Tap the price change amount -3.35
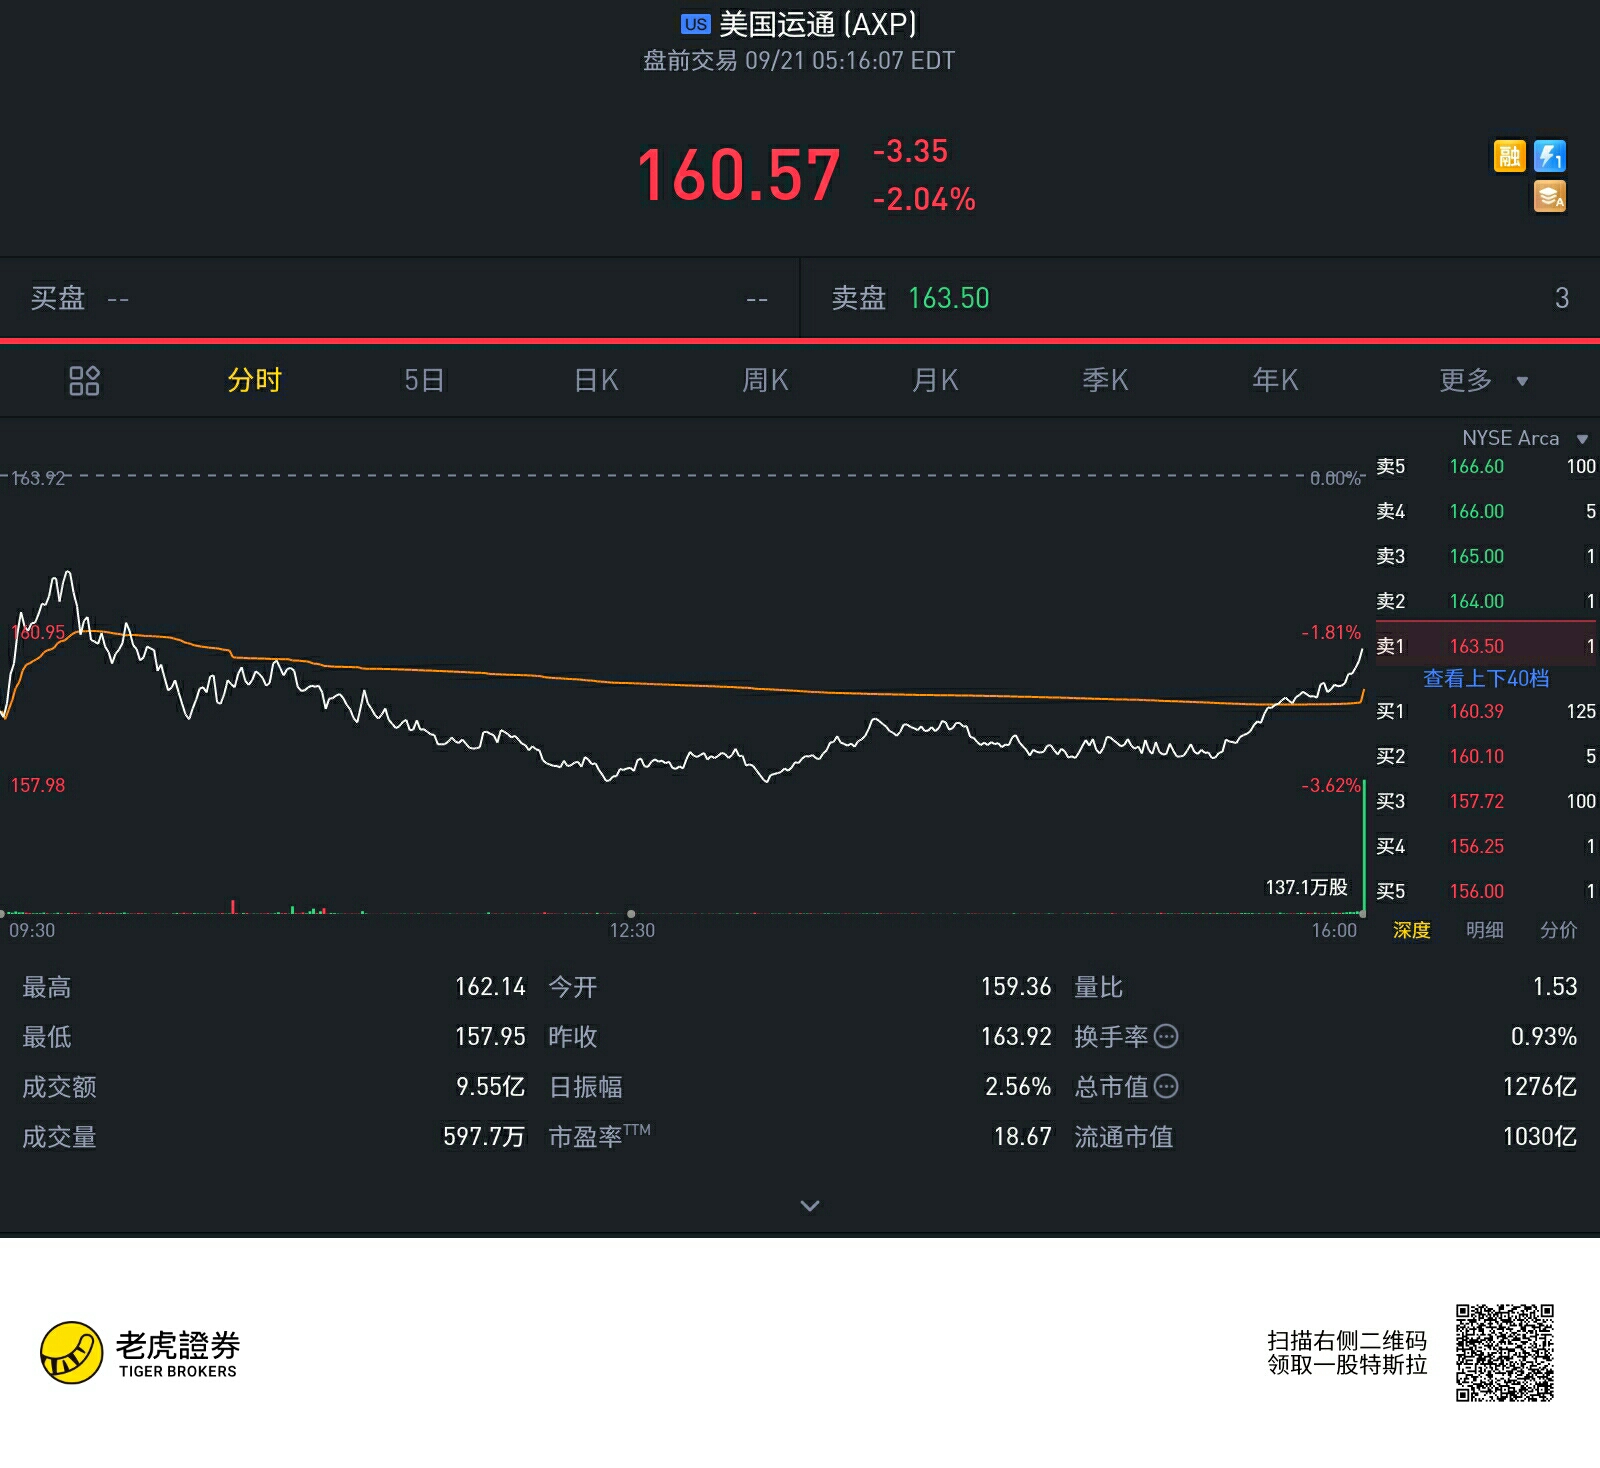The height and width of the screenshot is (1468, 1600). (x=910, y=151)
